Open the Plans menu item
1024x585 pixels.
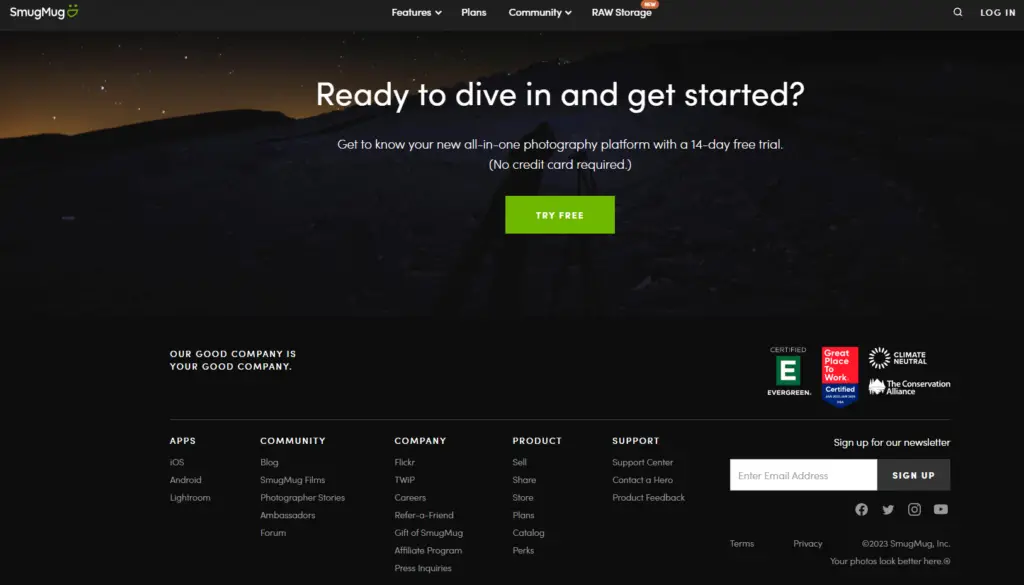[x=474, y=13]
